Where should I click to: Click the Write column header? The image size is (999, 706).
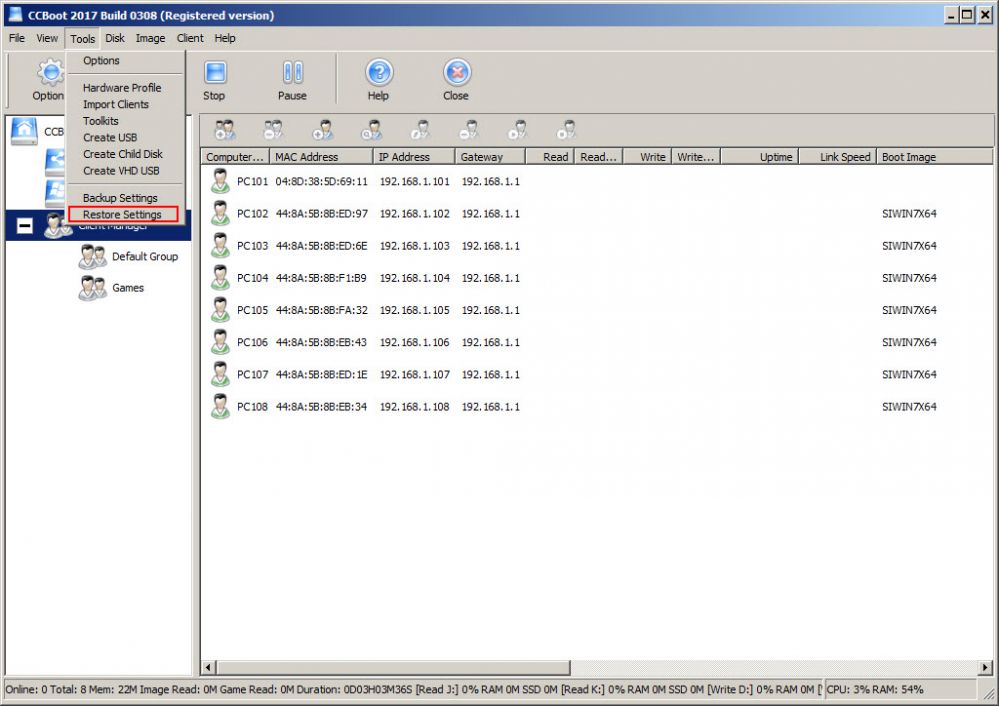(647, 157)
